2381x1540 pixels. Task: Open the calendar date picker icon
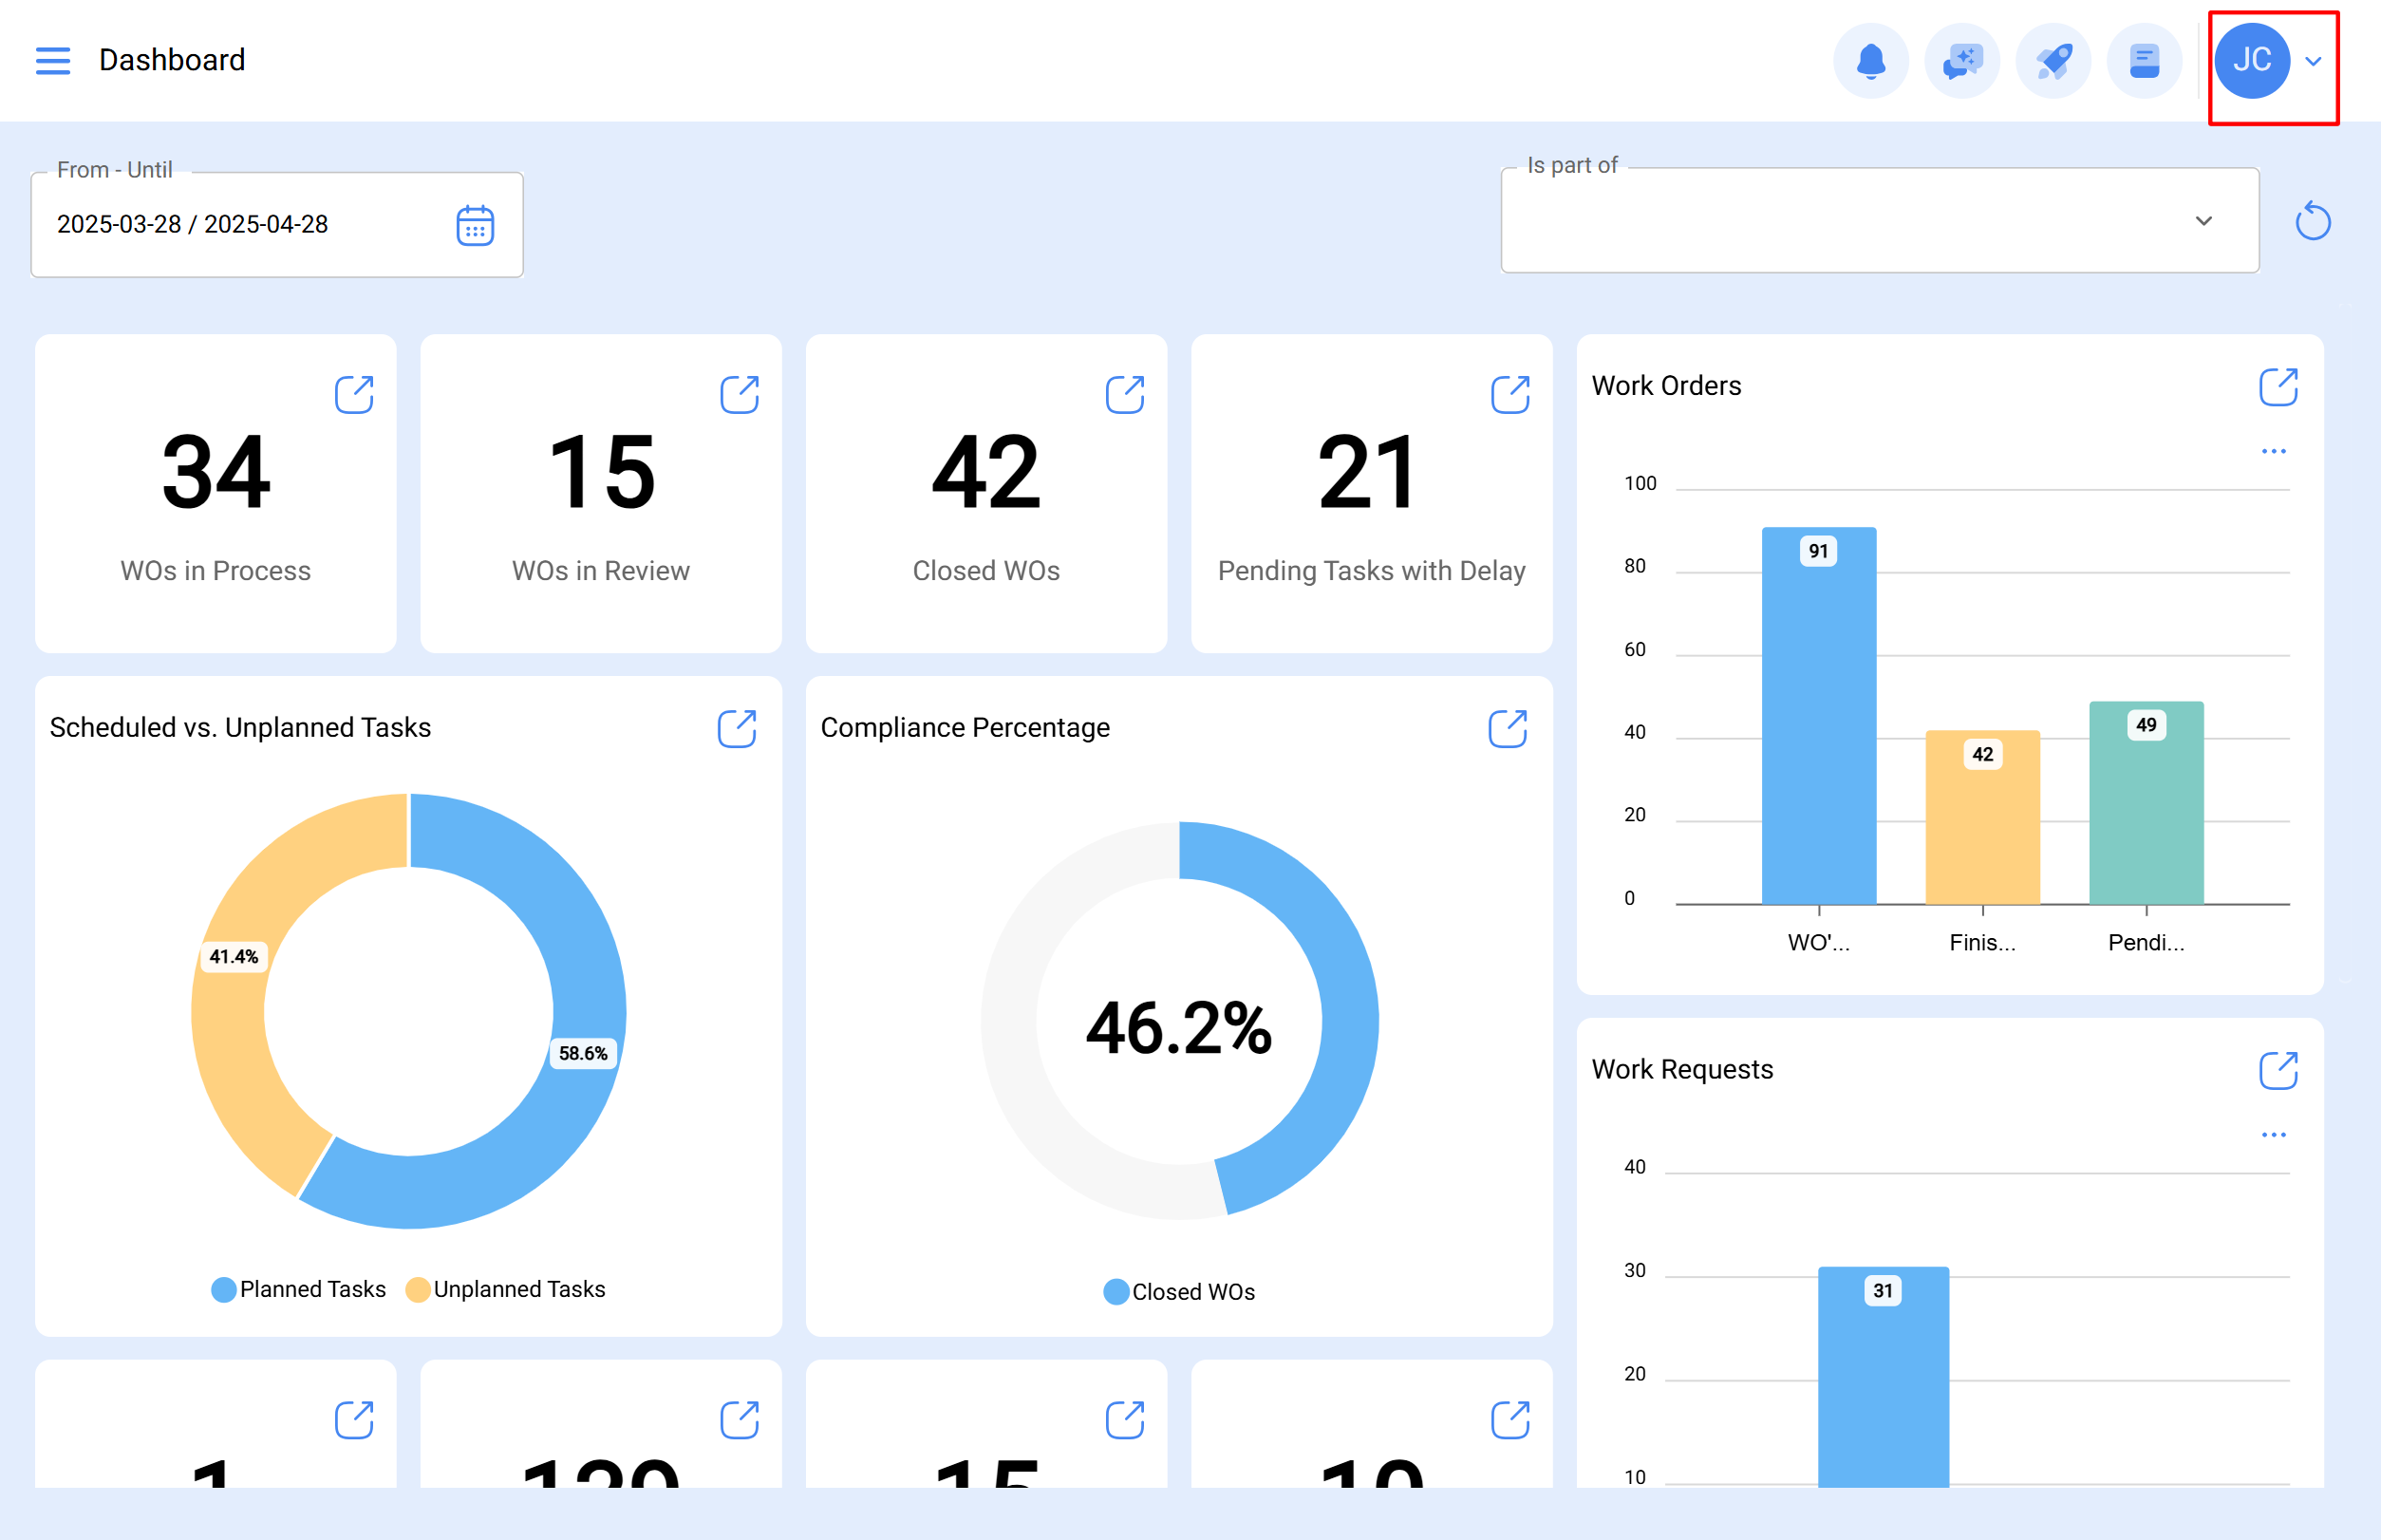click(x=474, y=224)
